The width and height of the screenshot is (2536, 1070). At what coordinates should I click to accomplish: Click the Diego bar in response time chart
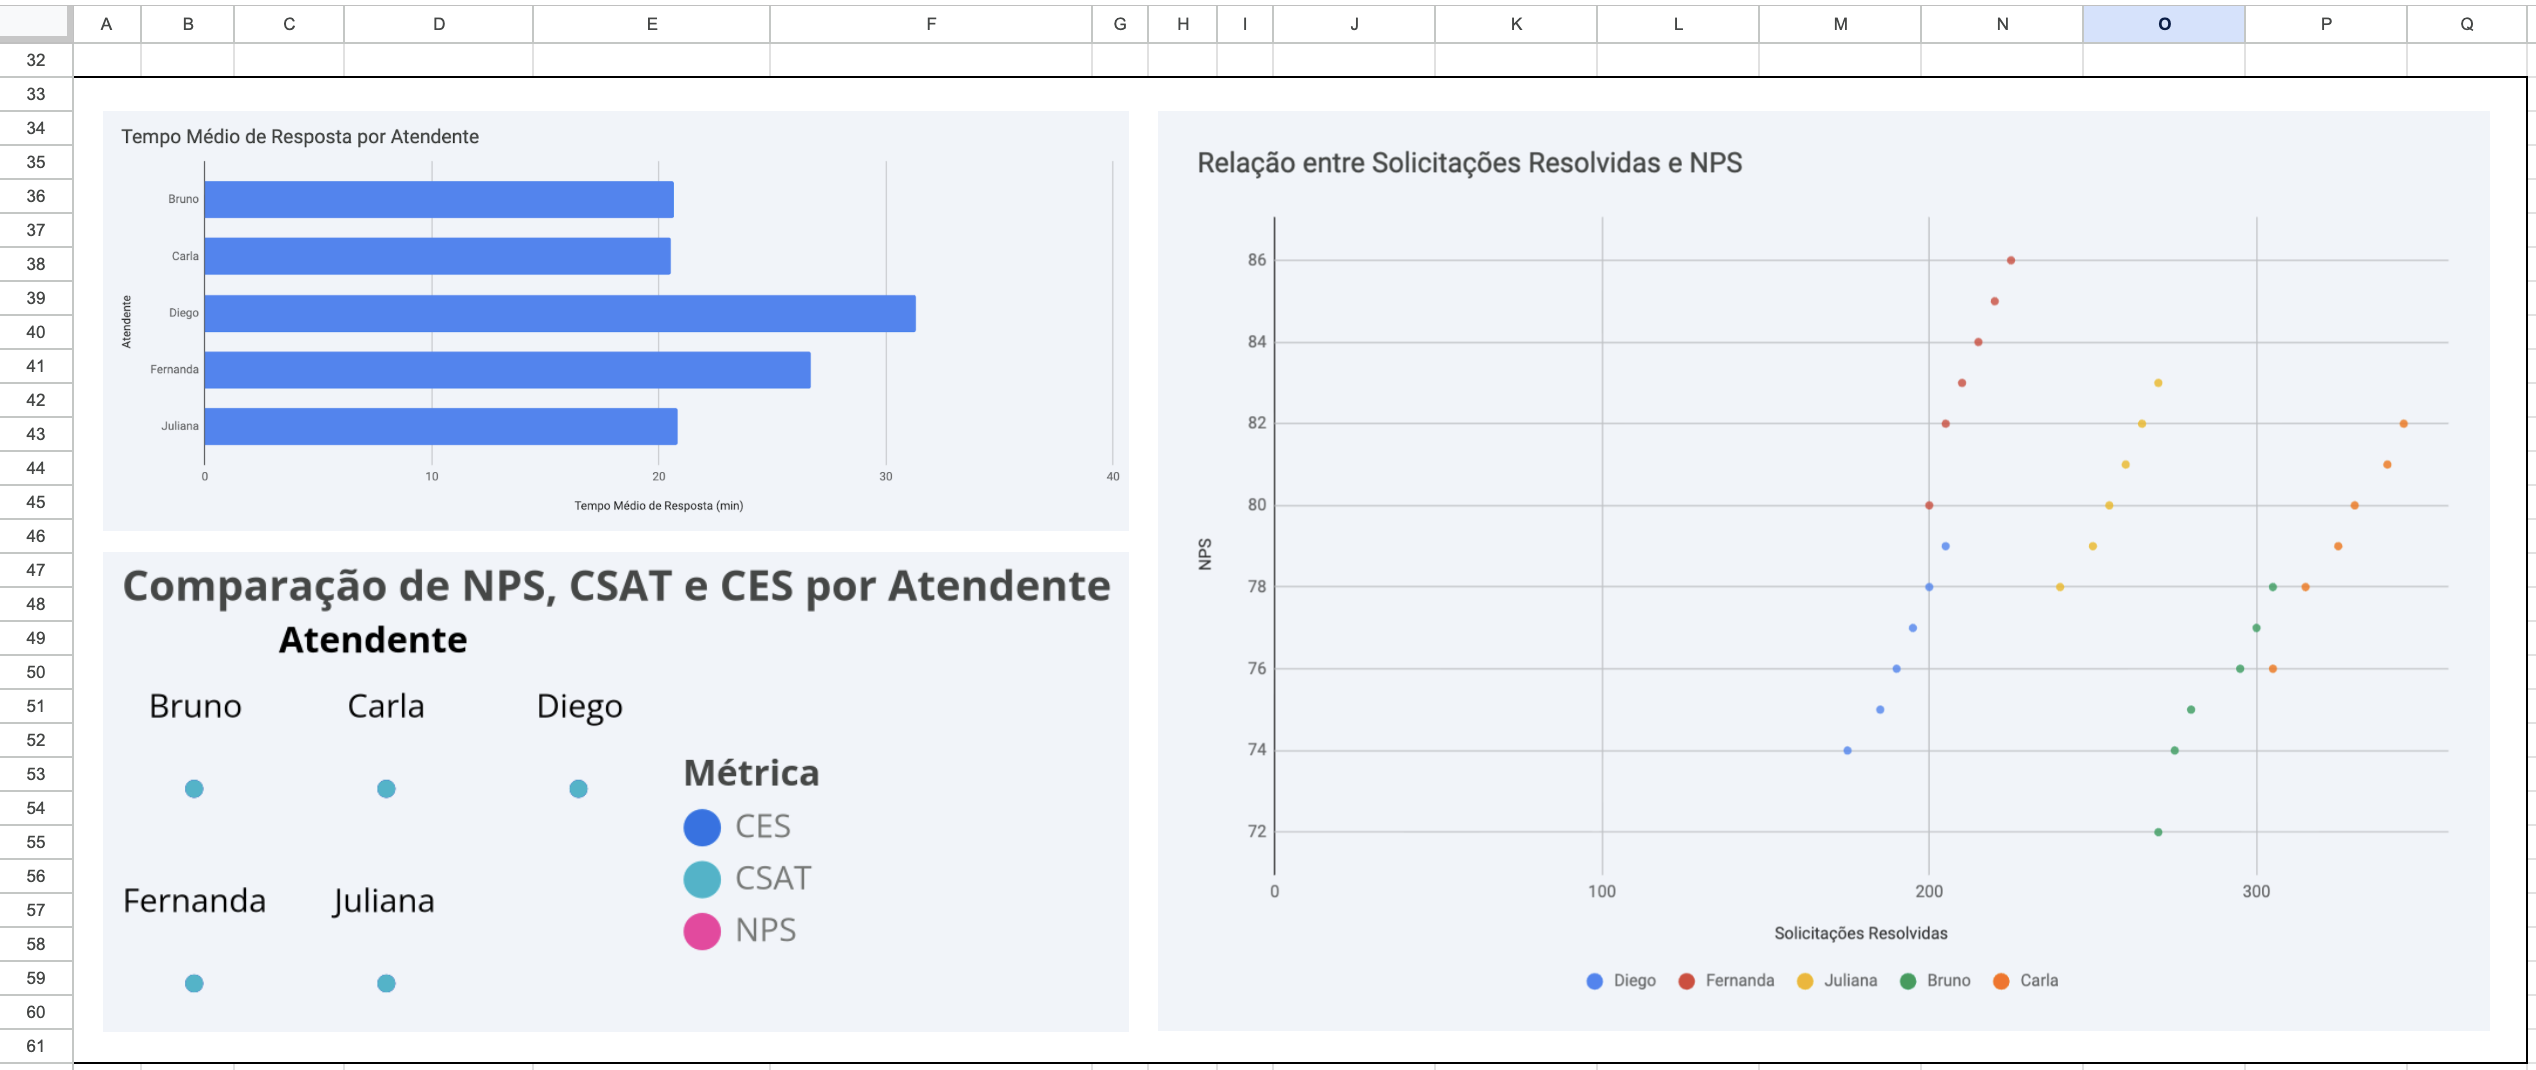coord(560,313)
